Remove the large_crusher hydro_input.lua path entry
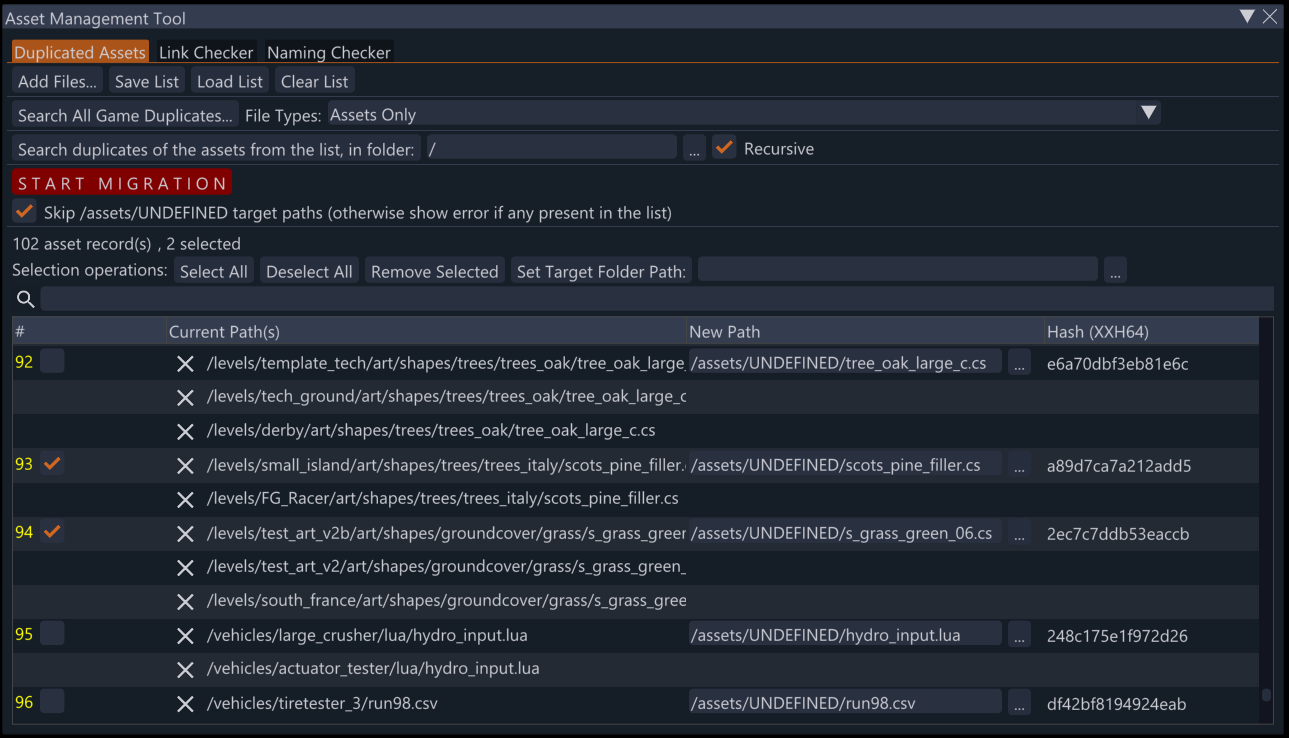 point(185,636)
